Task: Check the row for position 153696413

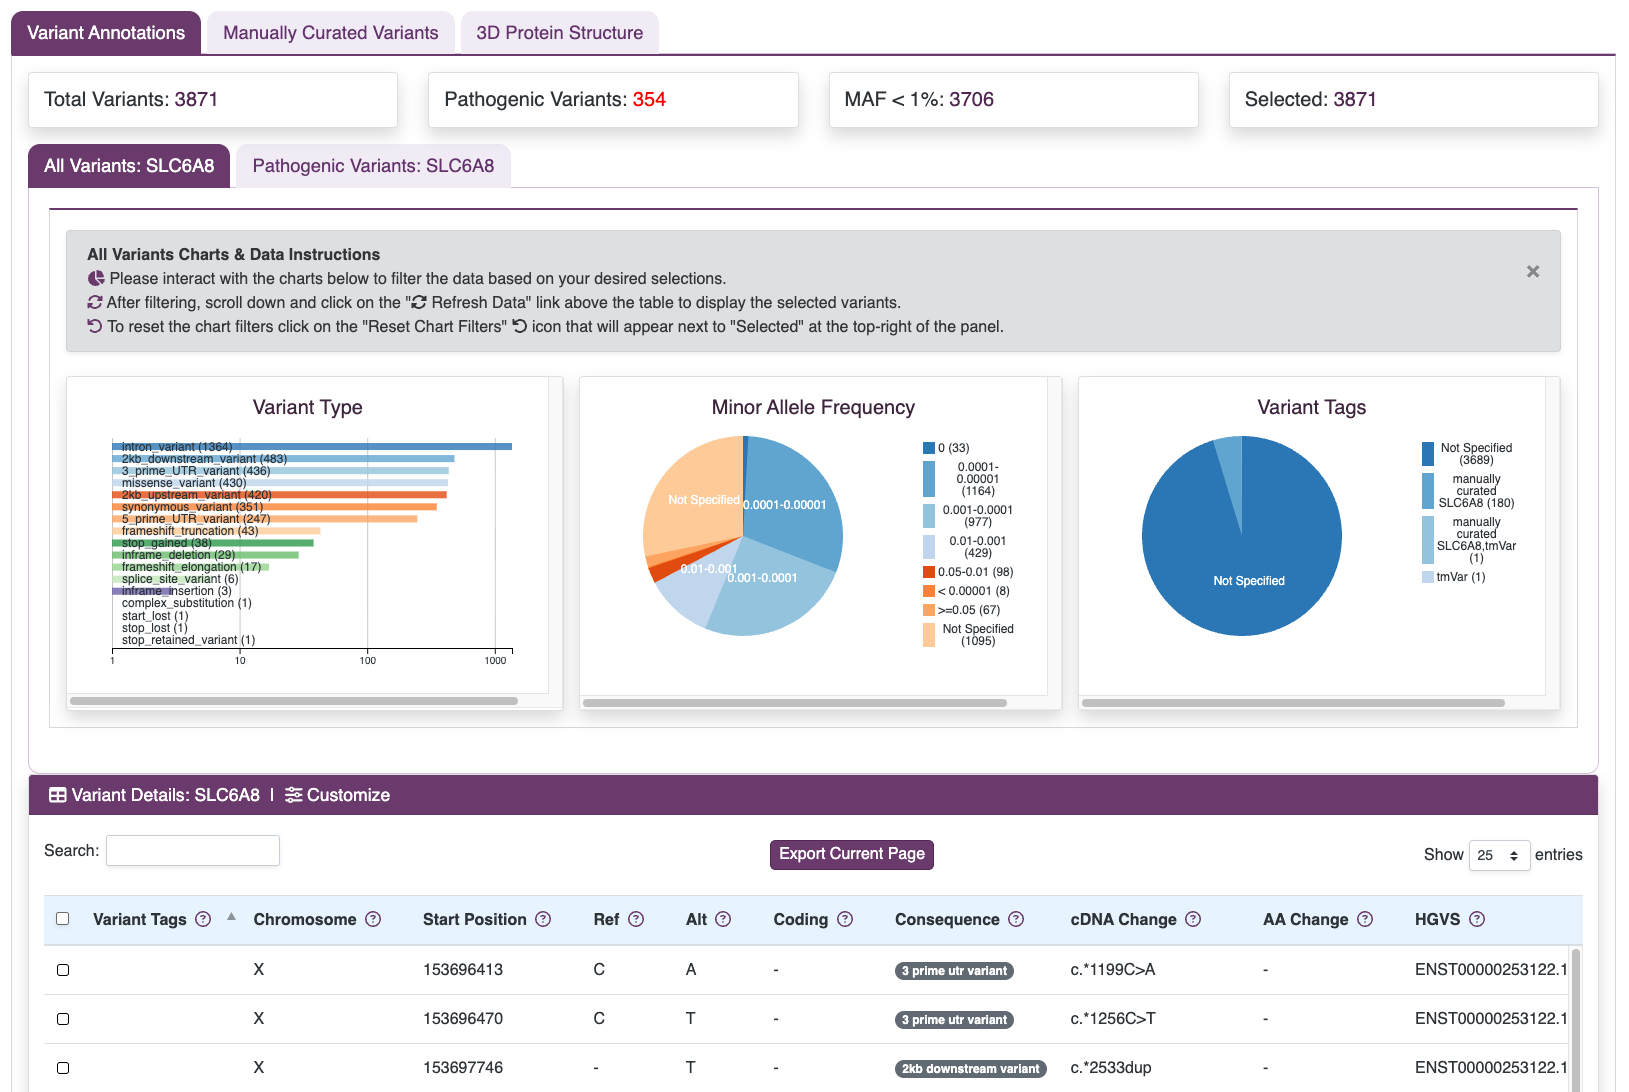Action: 63,970
